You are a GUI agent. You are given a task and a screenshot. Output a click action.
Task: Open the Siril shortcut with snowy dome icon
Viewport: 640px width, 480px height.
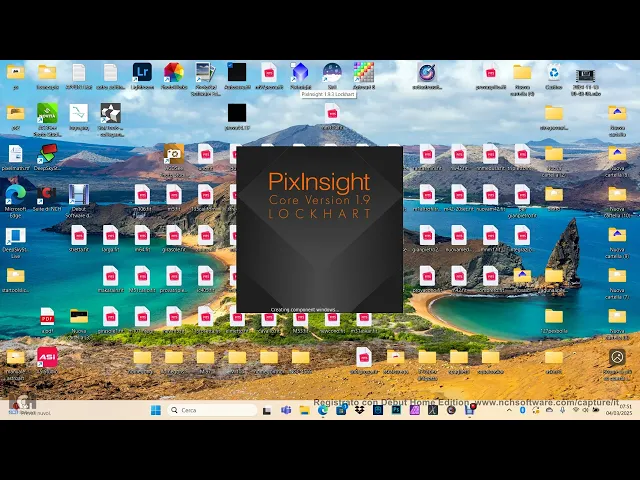tap(332, 73)
